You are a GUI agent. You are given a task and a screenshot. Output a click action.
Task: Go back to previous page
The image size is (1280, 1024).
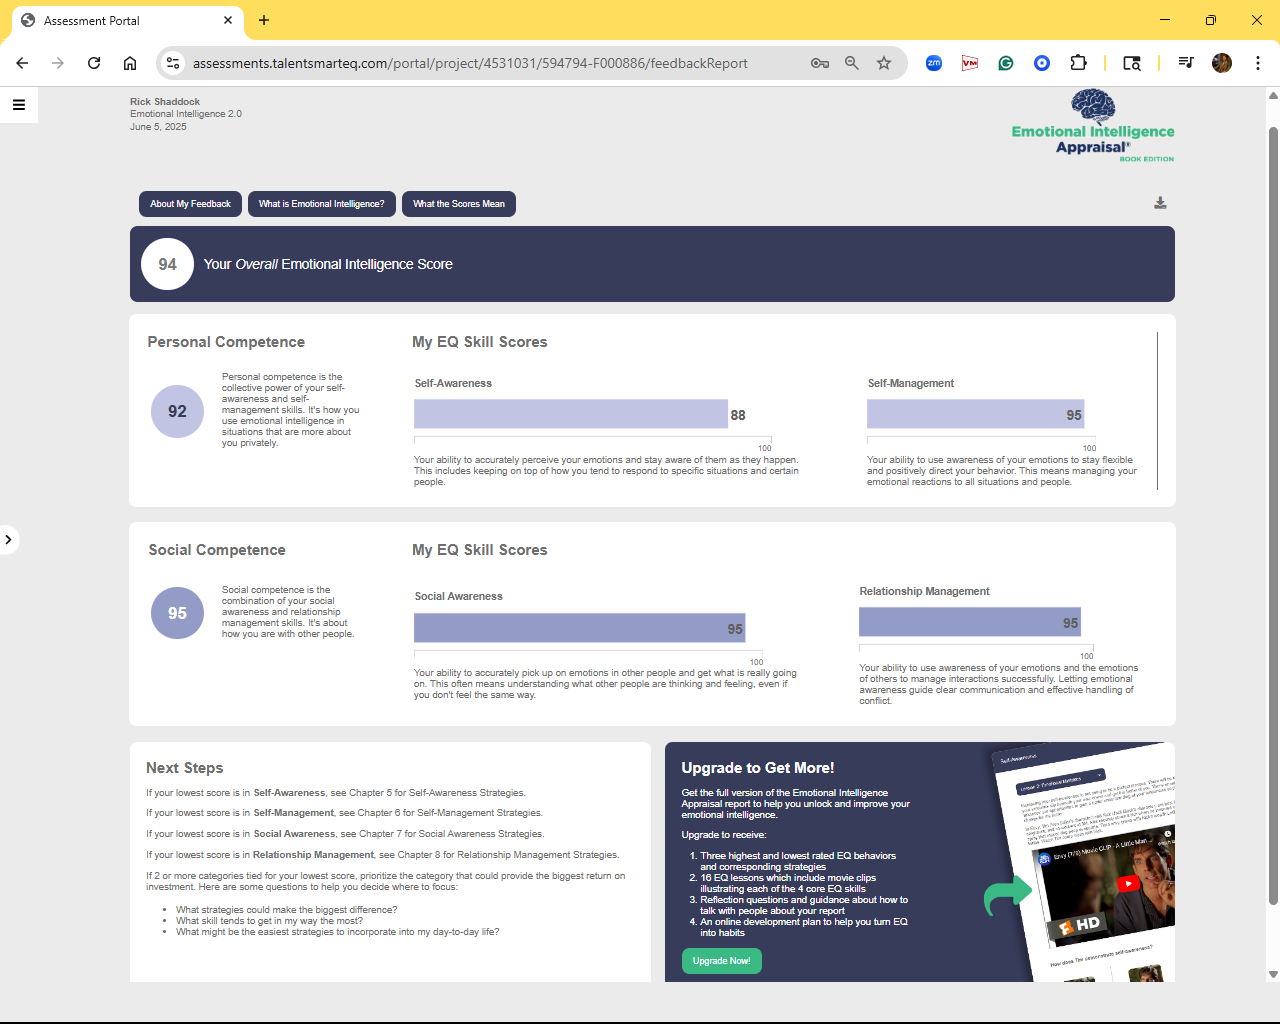(x=22, y=63)
